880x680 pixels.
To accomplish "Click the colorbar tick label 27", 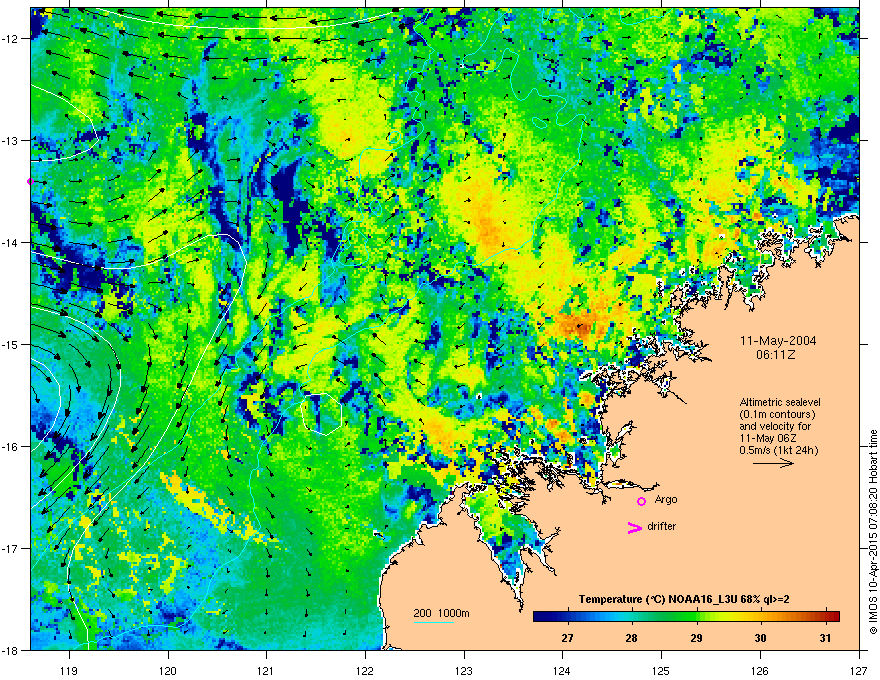I will pyautogui.click(x=567, y=638).
